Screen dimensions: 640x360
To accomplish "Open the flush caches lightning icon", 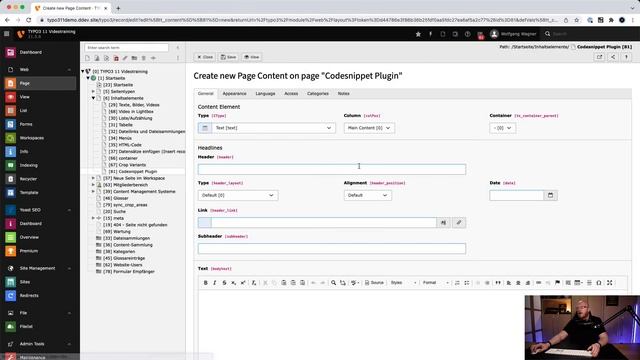I will [x=430, y=34].
